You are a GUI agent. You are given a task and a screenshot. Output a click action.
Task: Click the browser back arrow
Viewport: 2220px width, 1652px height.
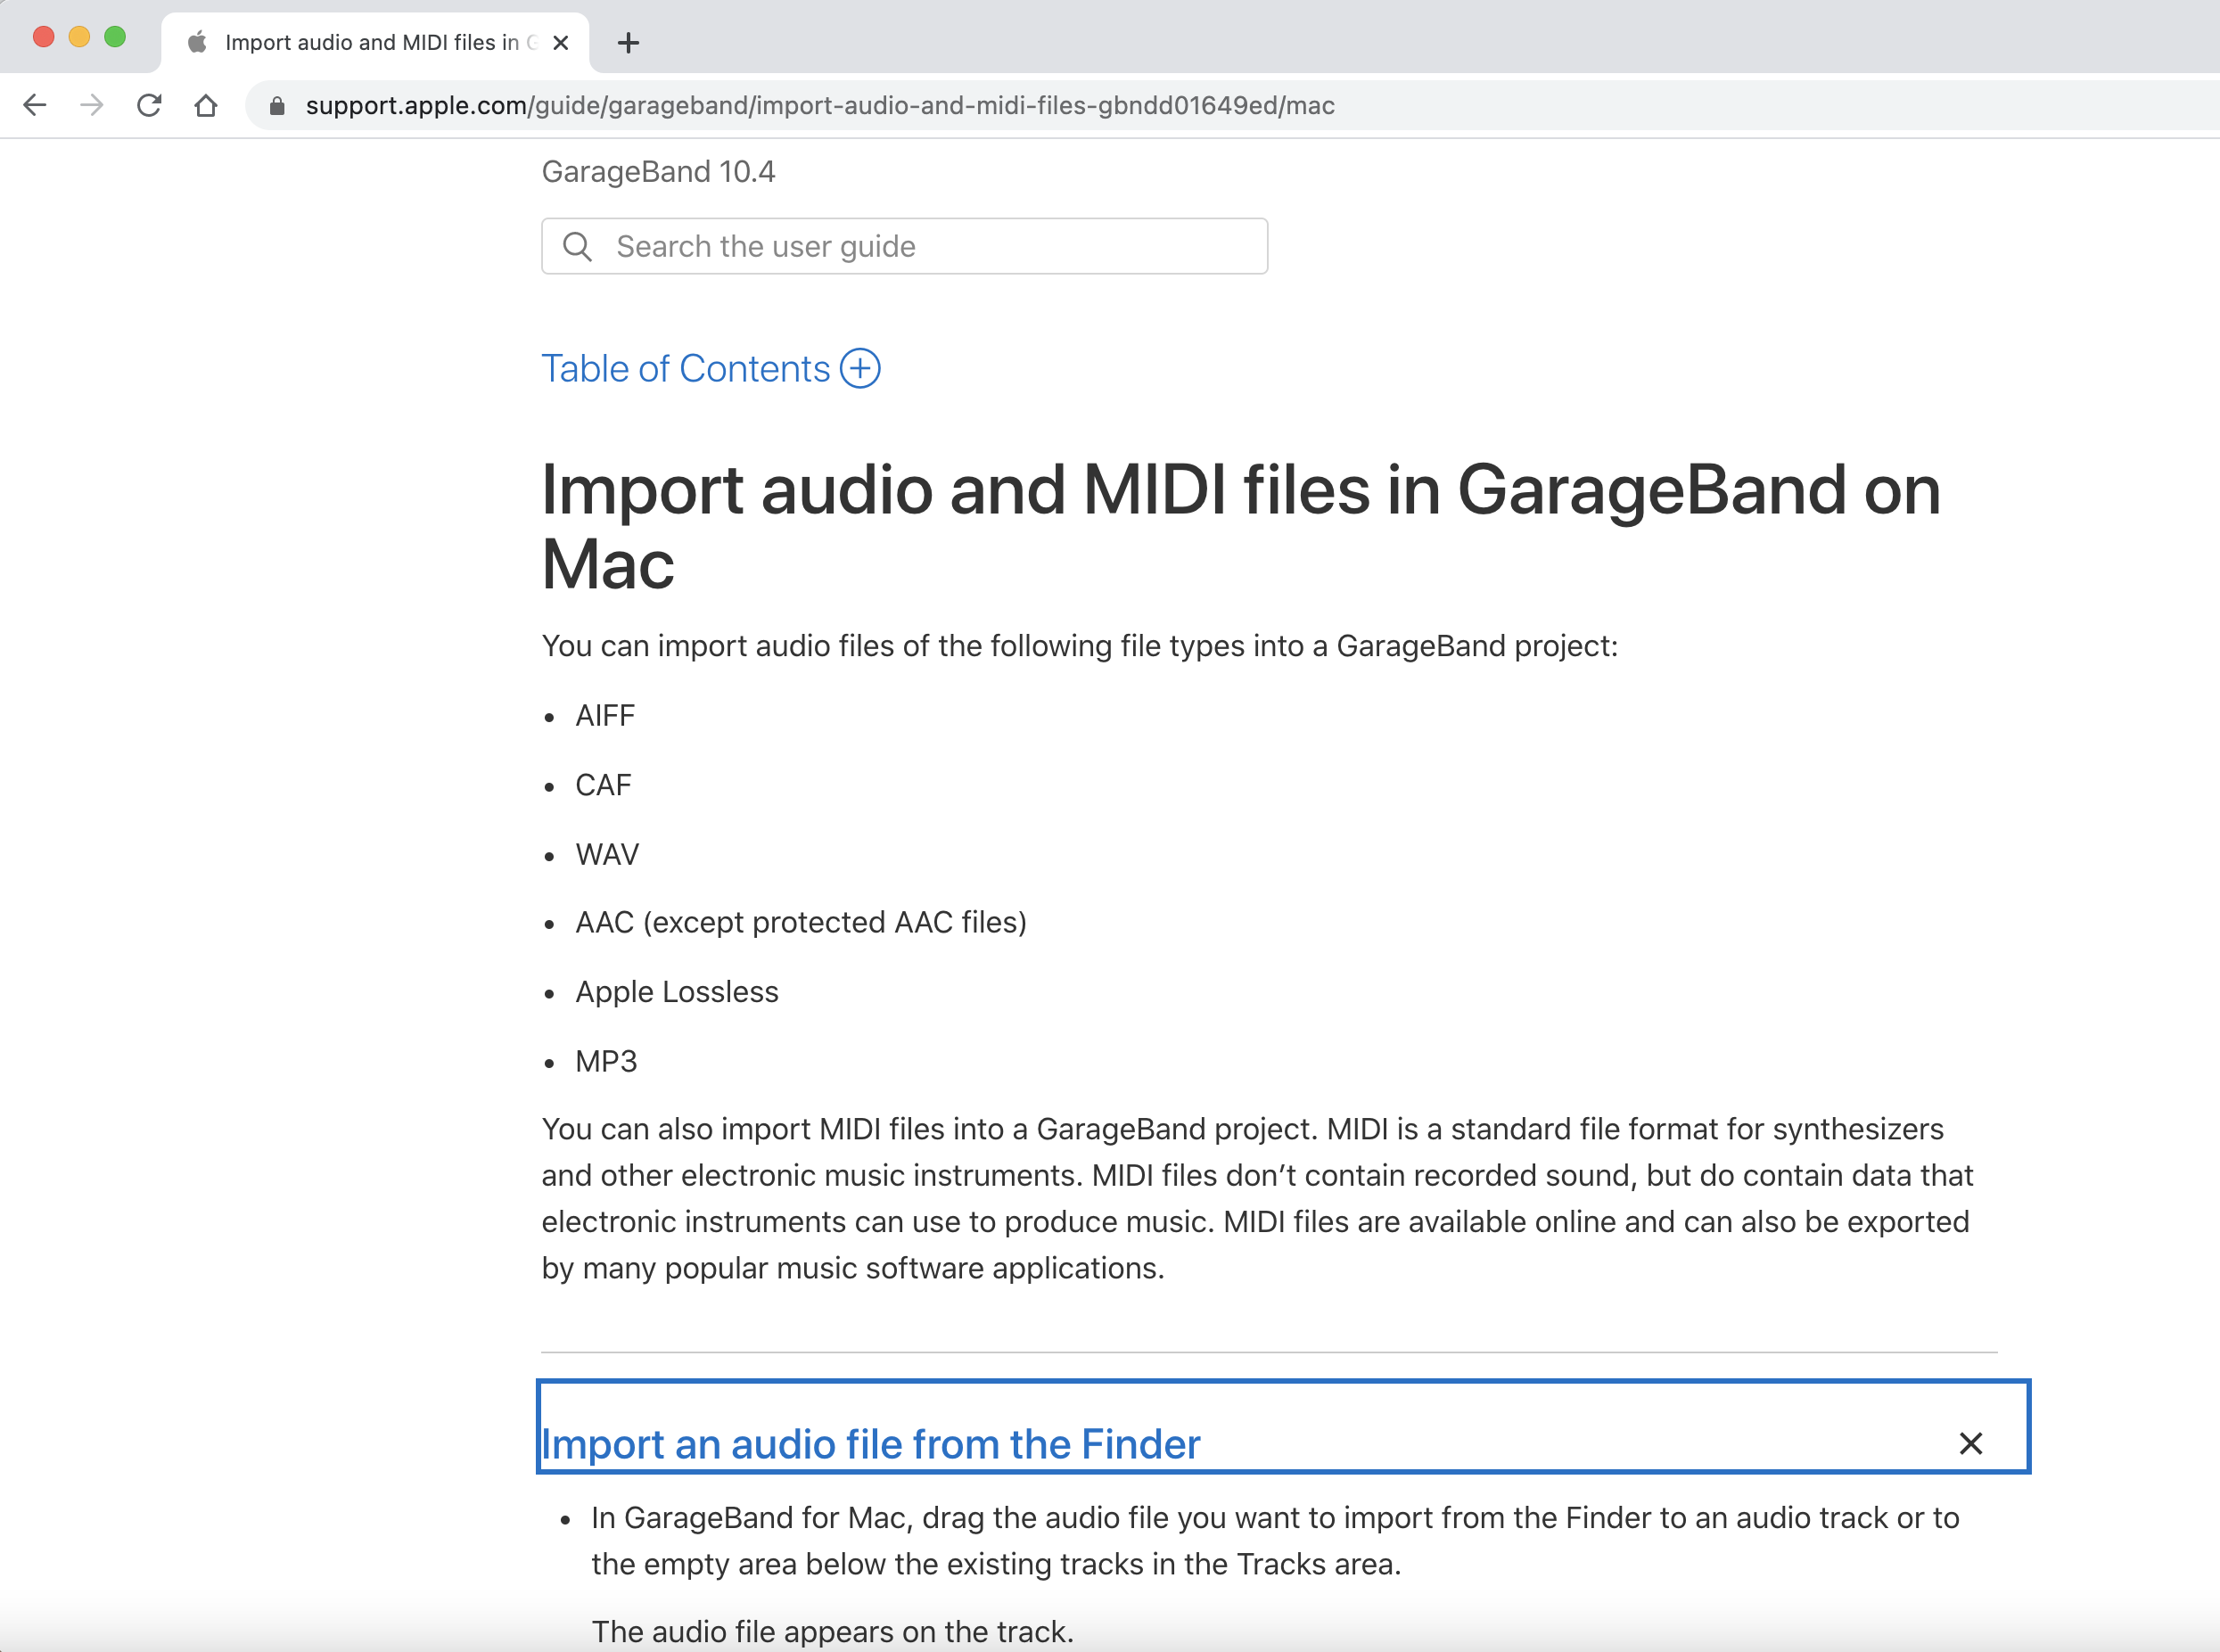tap(35, 105)
